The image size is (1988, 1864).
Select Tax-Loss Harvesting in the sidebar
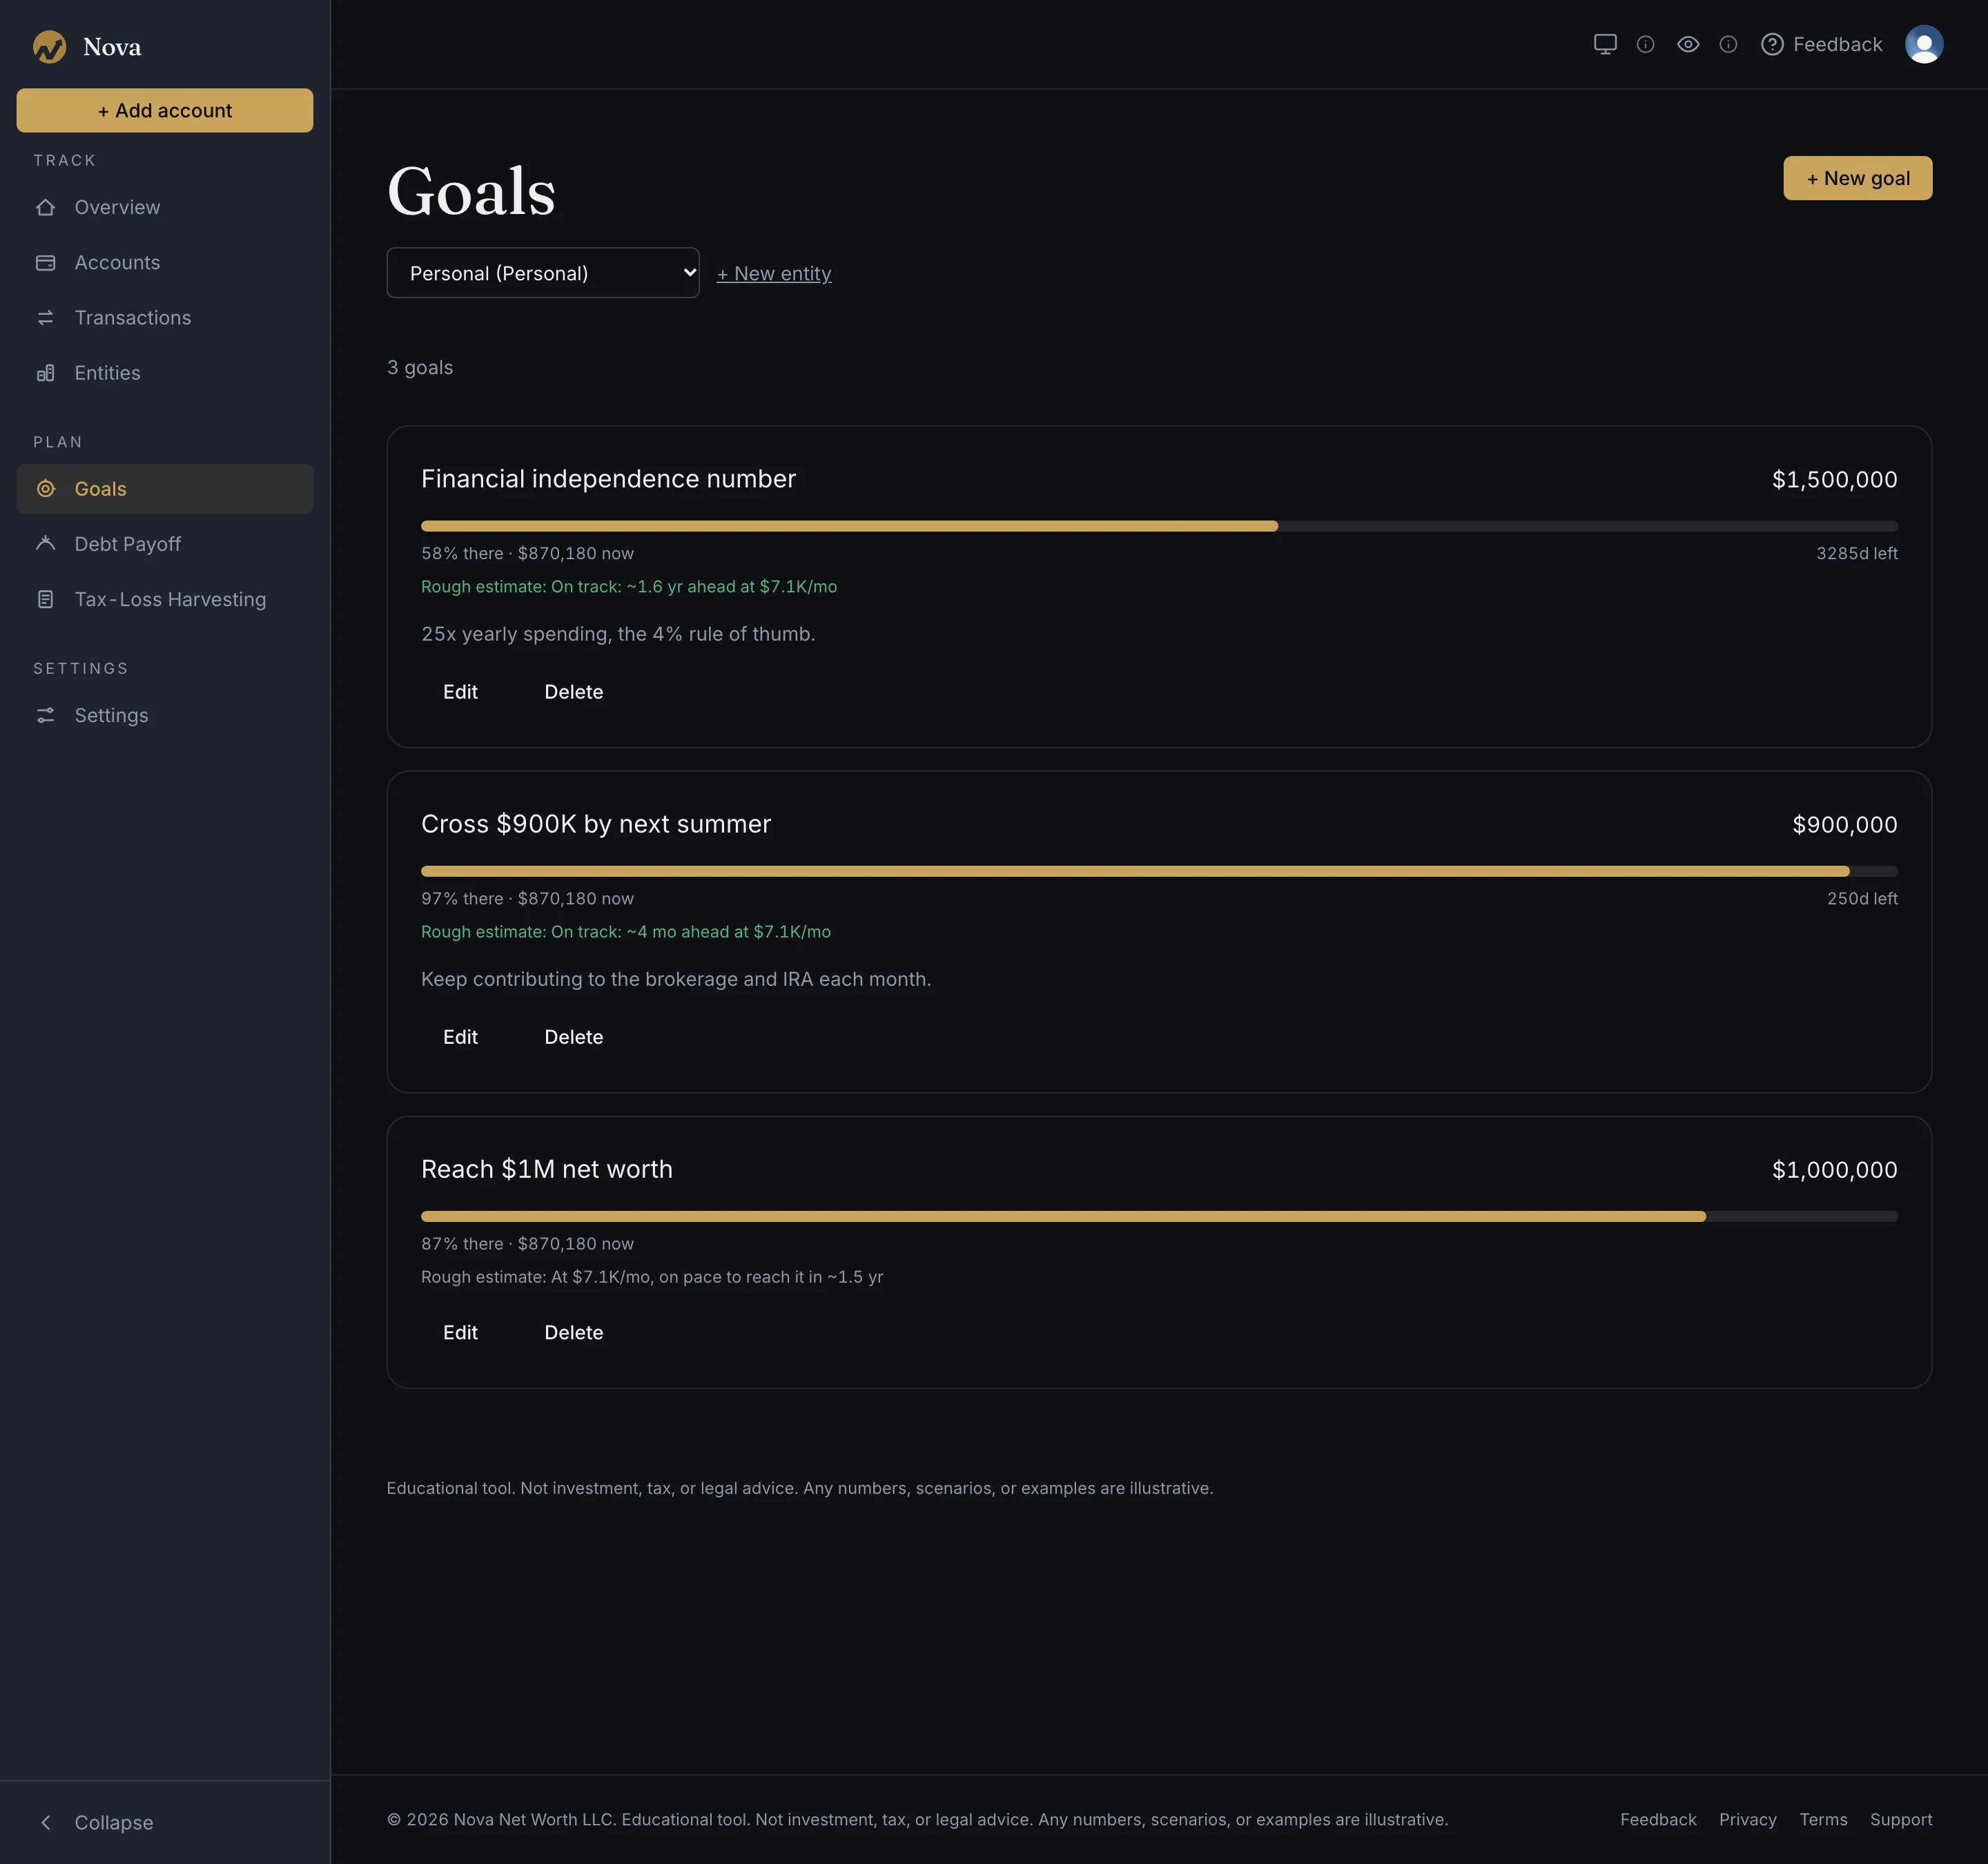coord(165,599)
